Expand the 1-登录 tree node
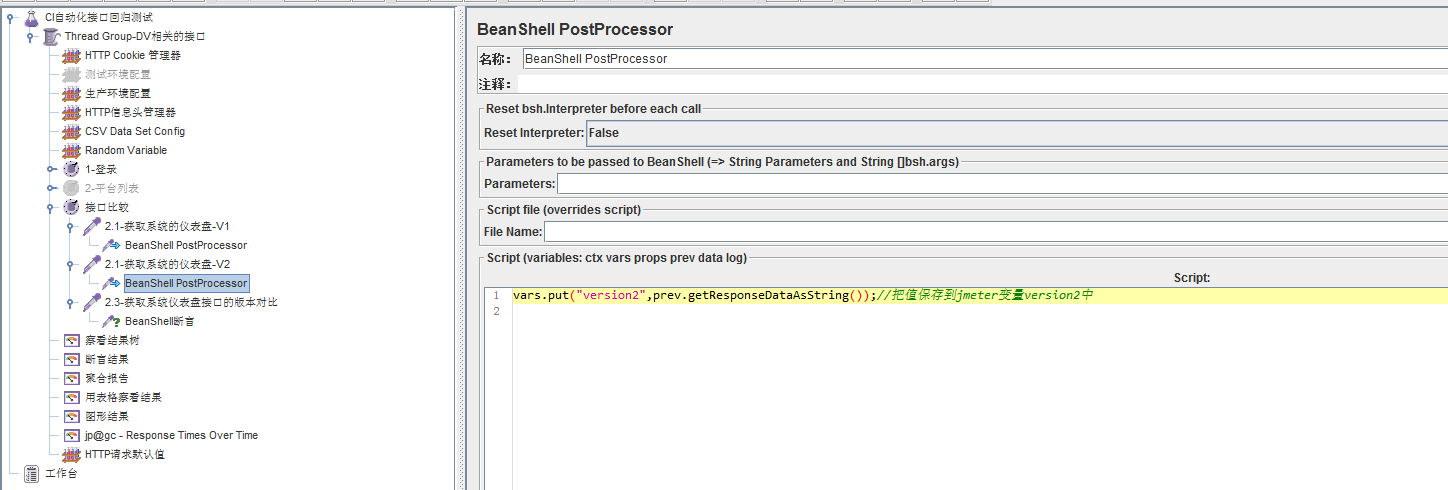 pyautogui.click(x=51, y=169)
